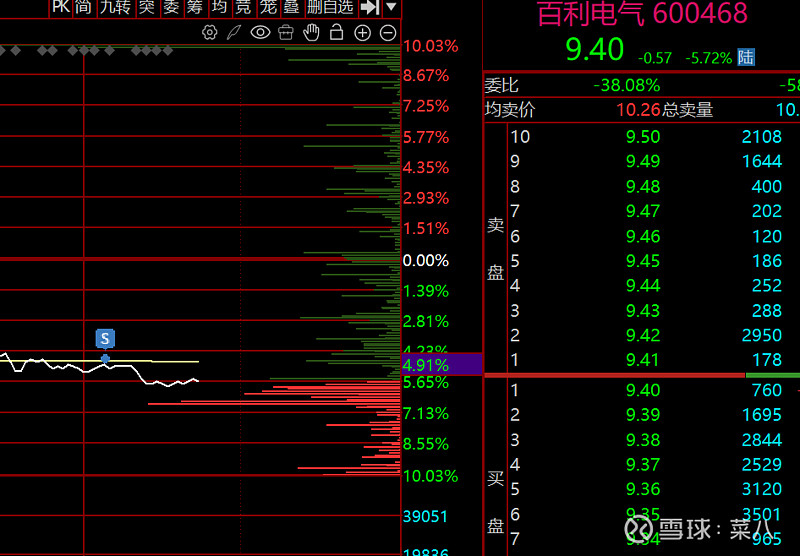Select sell level 5 price 9.45
800x556 pixels.
643,261
